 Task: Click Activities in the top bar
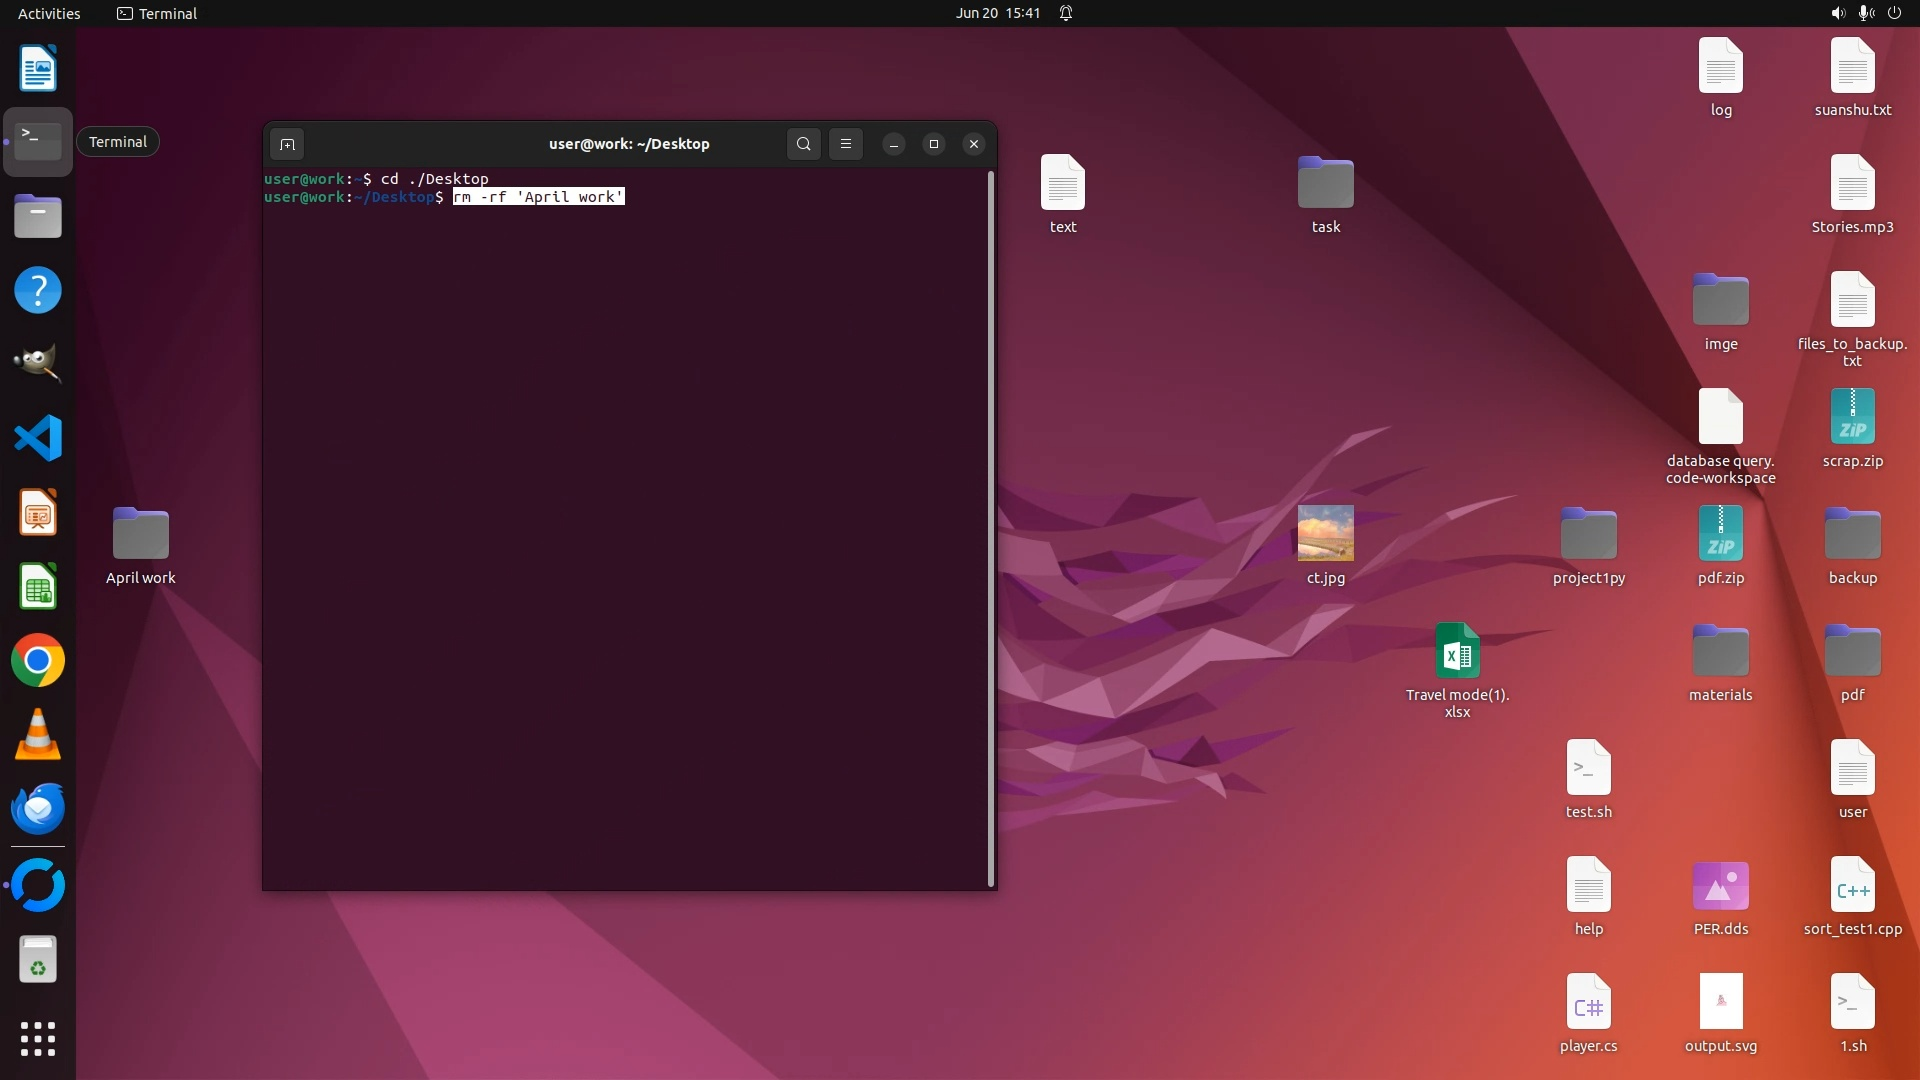49,13
